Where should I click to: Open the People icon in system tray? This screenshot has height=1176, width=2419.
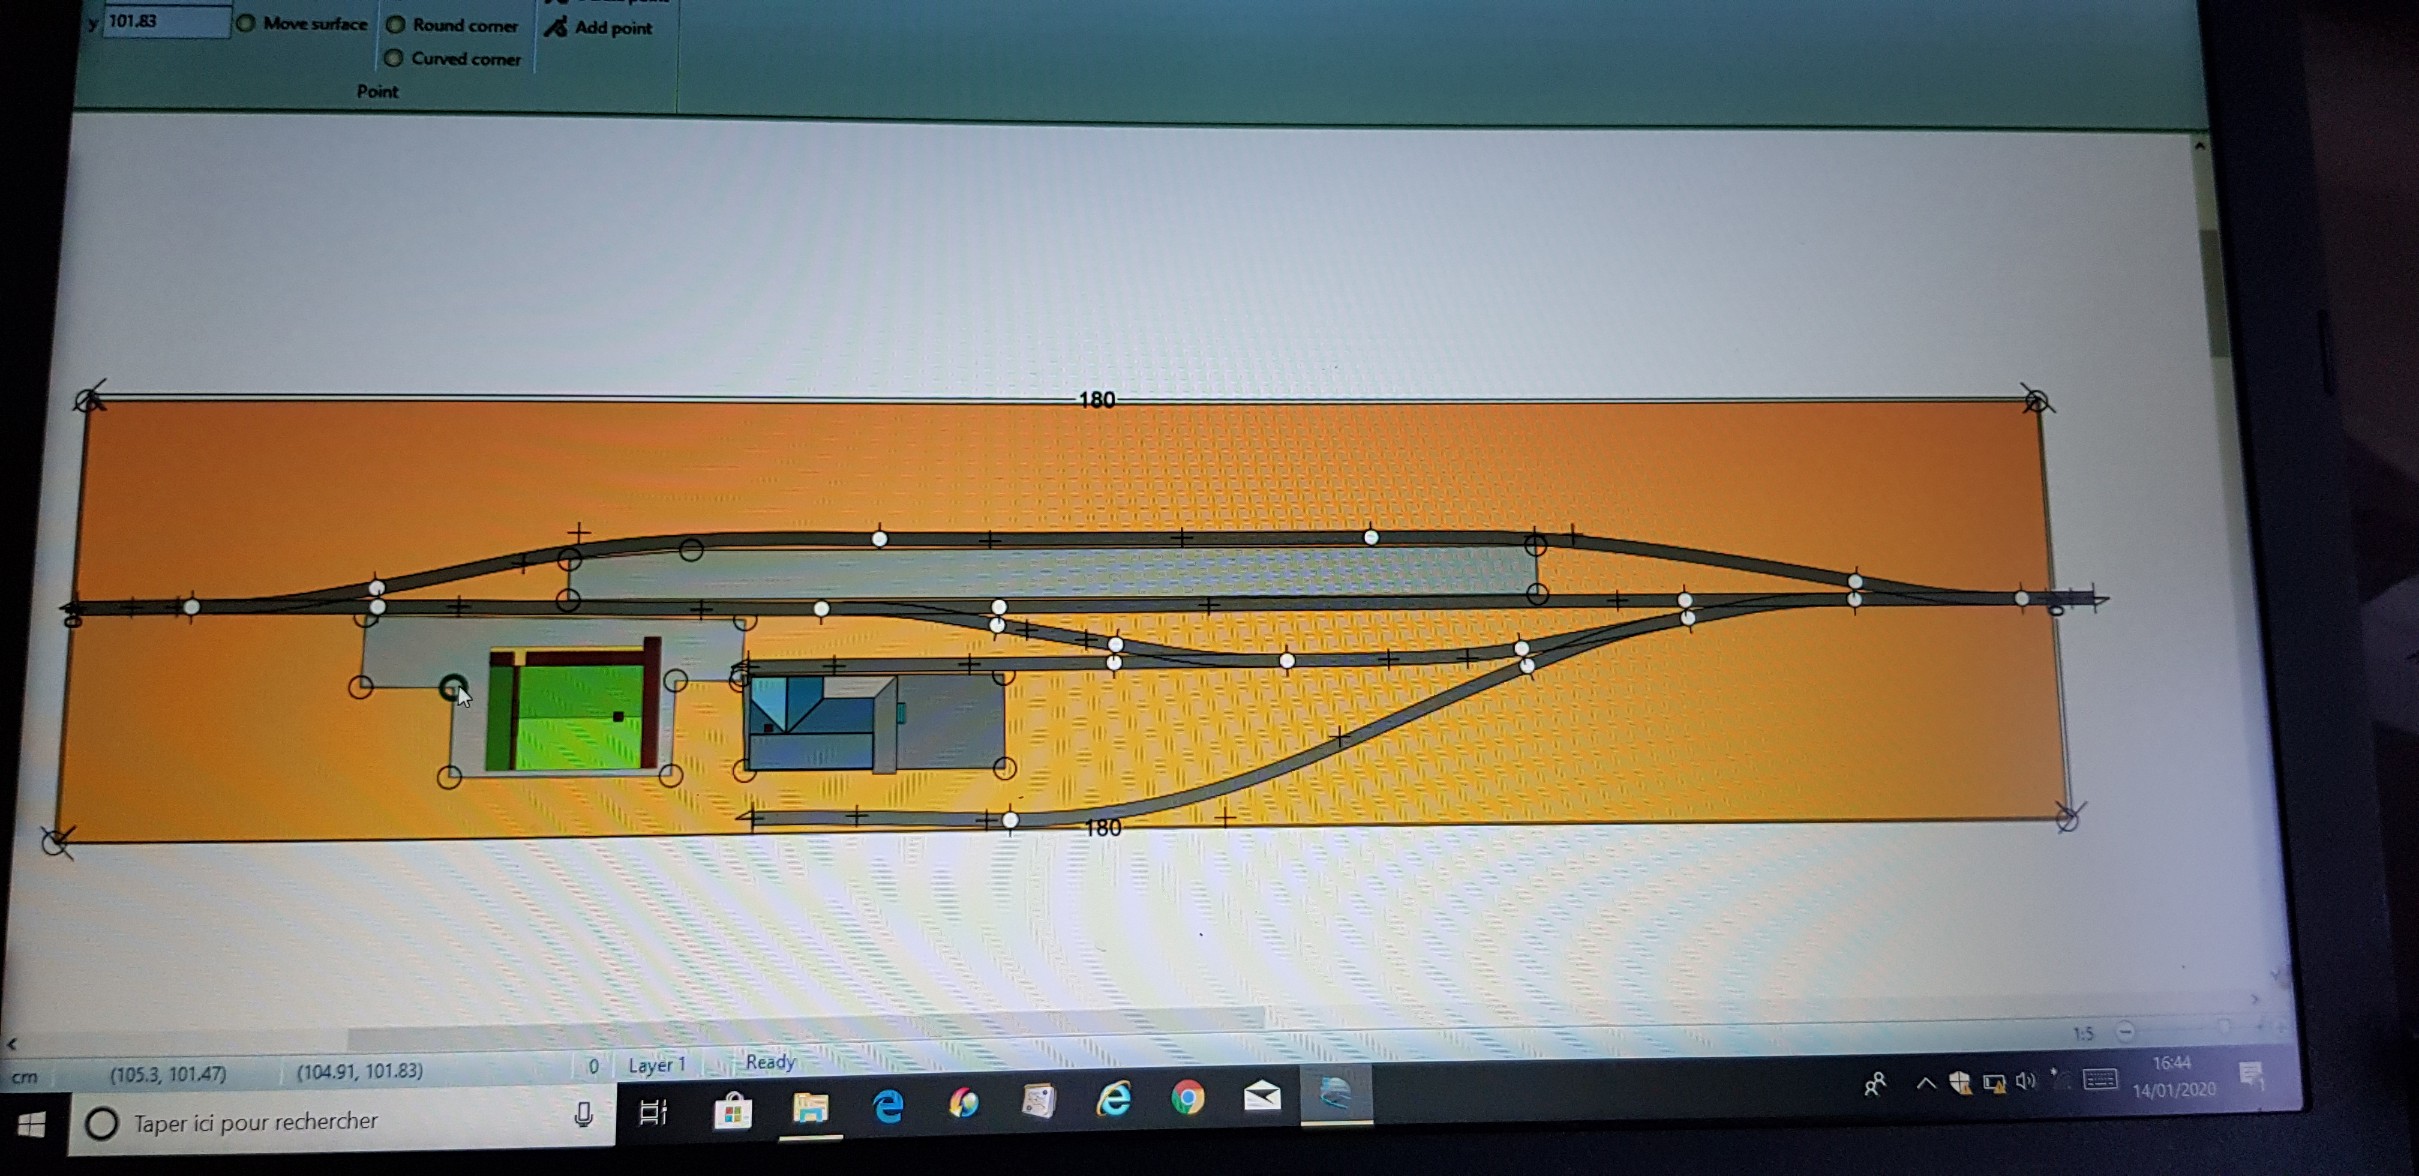(1875, 1084)
